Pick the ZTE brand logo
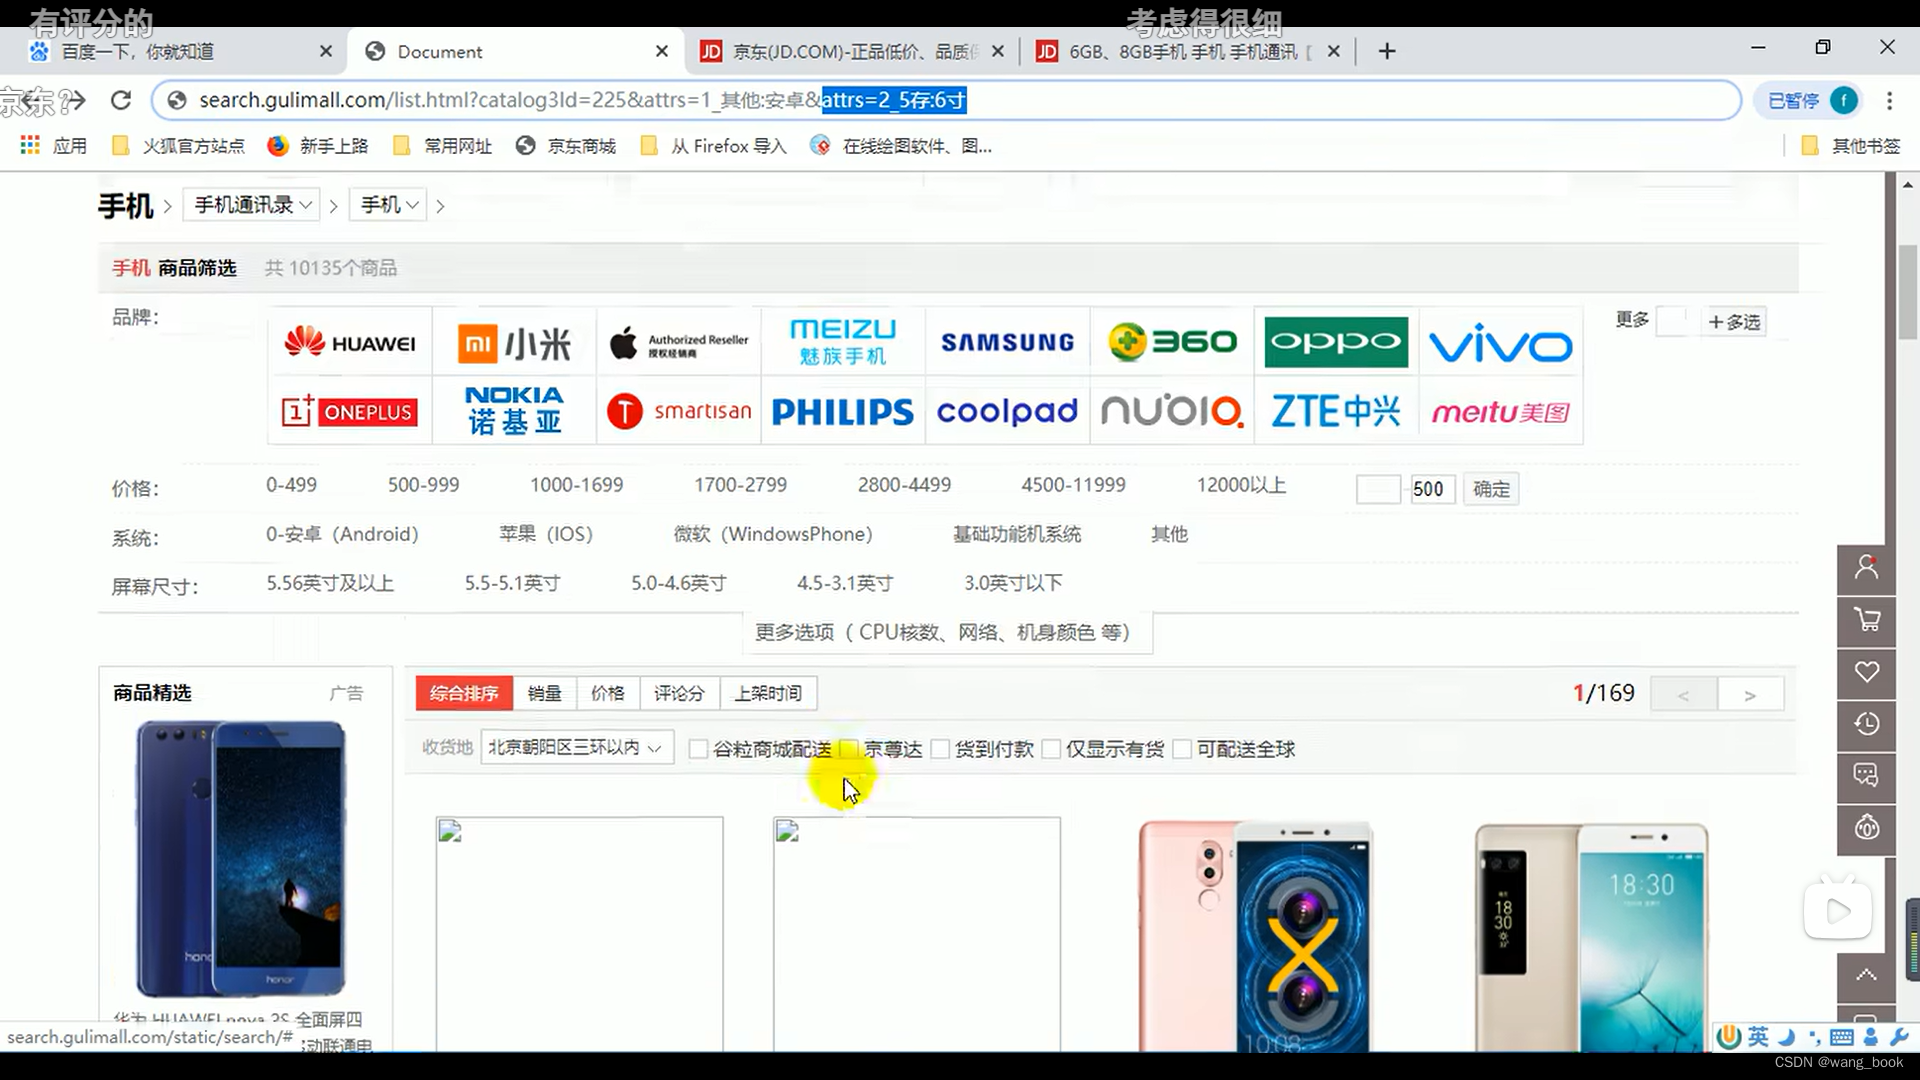1920x1080 pixels. [x=1336, y=411]
